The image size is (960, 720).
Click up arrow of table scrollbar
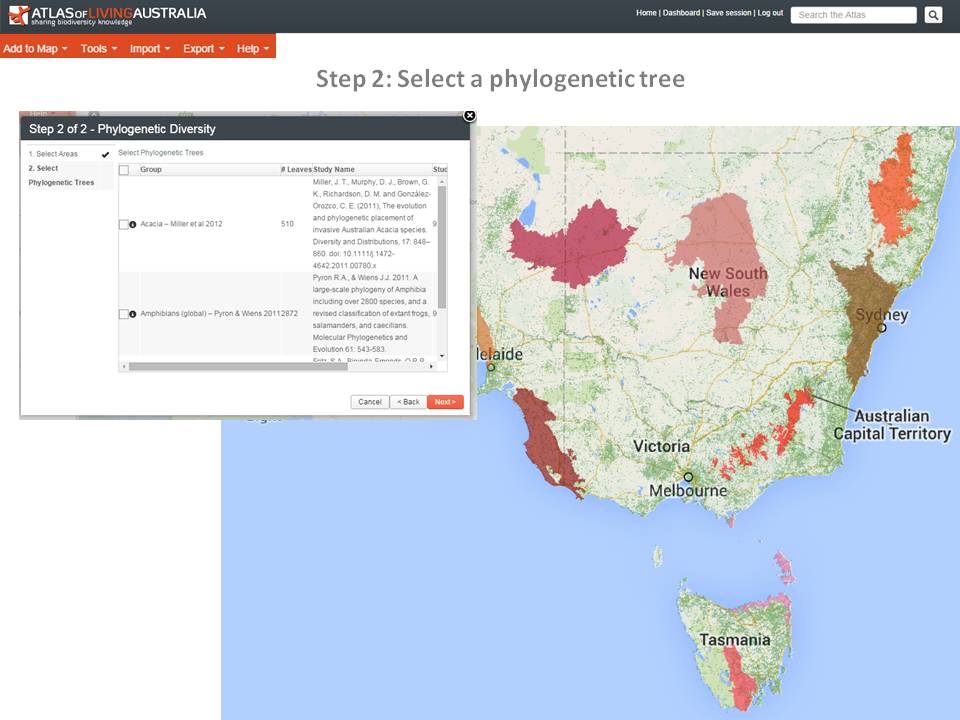tap(442, 181)
